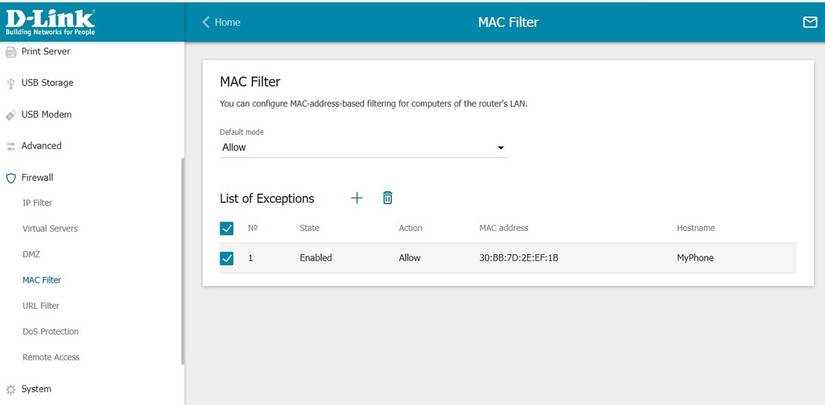The image size is (825, 405).
Task: Select the MAC address 30:BB:7D:2E:EF:1B entry
Action: click(519, 258)
